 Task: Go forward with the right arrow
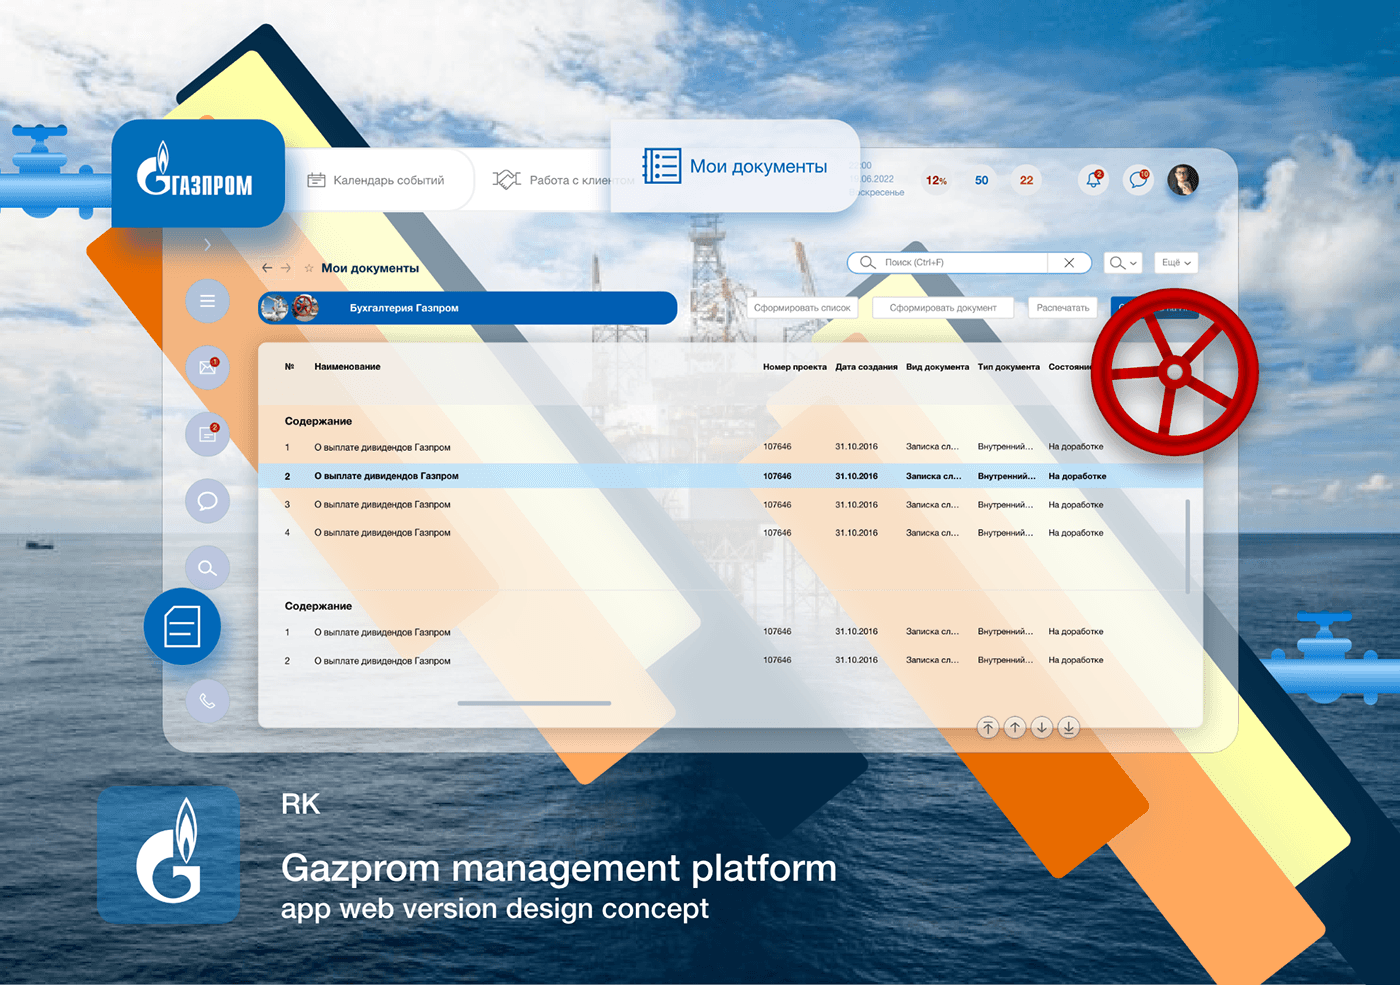click(x=286, y=268)
